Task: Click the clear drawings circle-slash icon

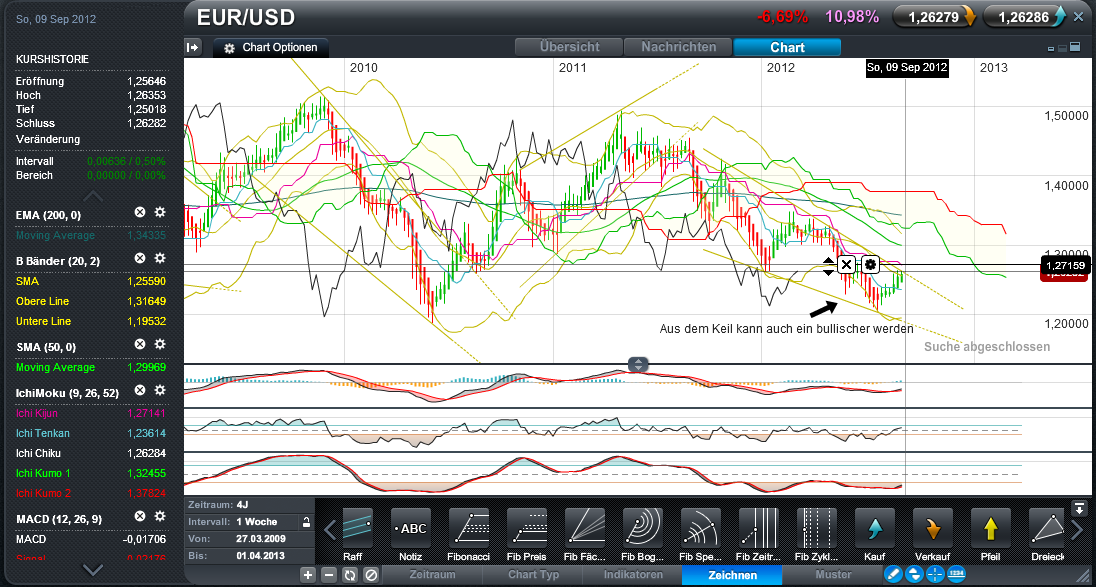Action: tap(371, 575)
